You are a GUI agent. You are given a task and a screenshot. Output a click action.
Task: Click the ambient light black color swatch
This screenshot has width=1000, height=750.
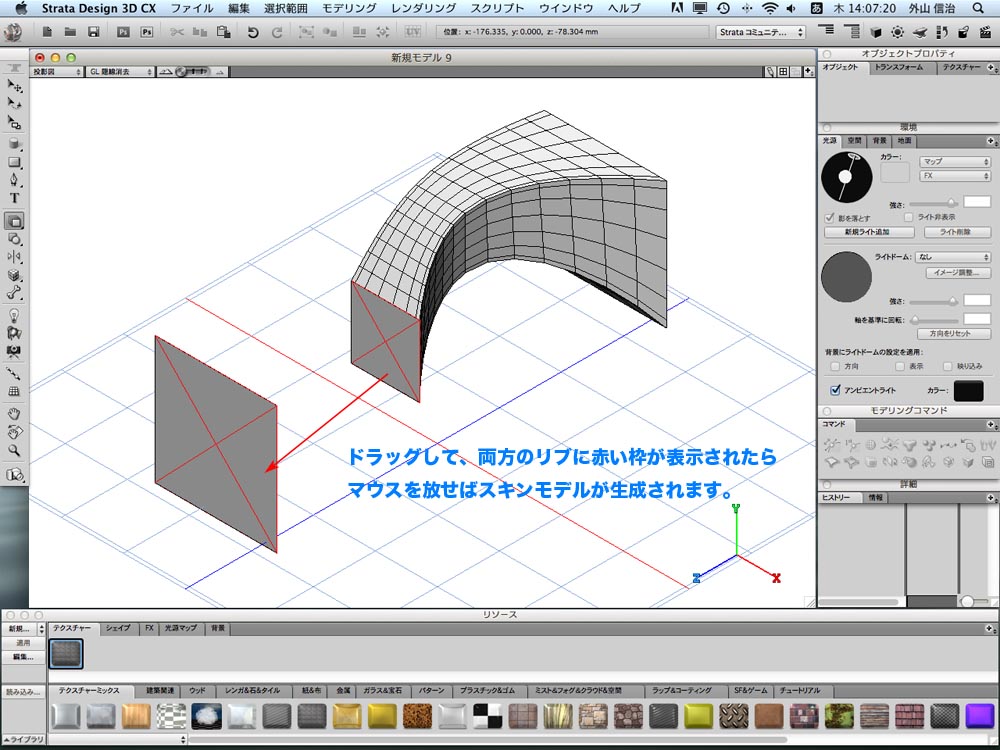(x=968, y=390)
